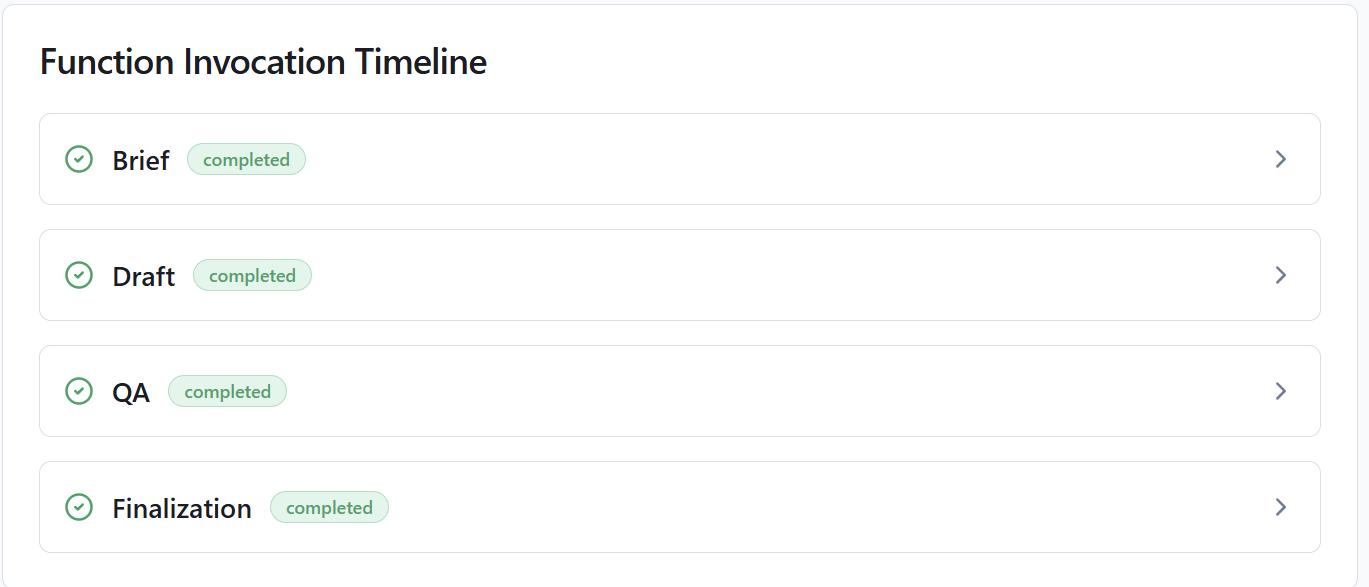Click QA's completed status pill
1369x587 pixels.
[227, 392]
